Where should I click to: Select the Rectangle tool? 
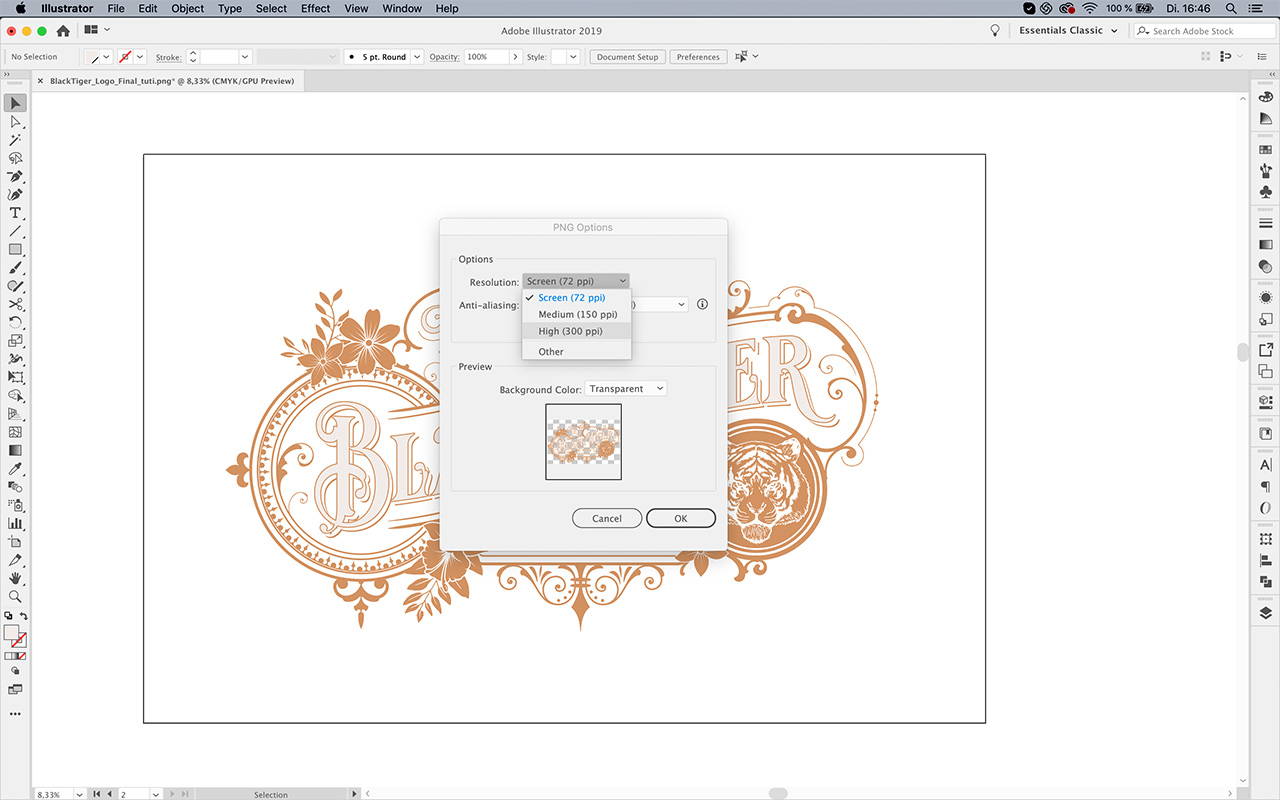[x=15, y=249]
